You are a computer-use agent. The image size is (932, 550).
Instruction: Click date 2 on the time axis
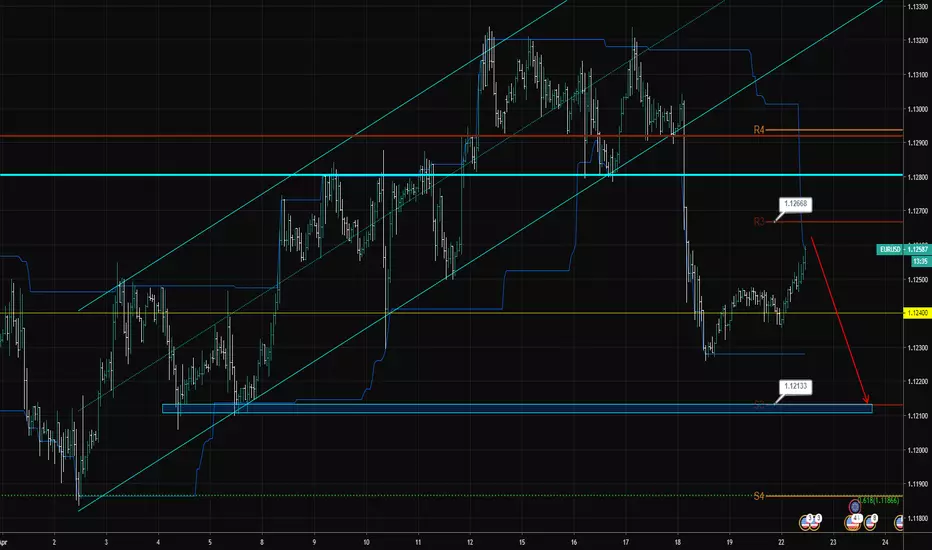tap(54, 542)
